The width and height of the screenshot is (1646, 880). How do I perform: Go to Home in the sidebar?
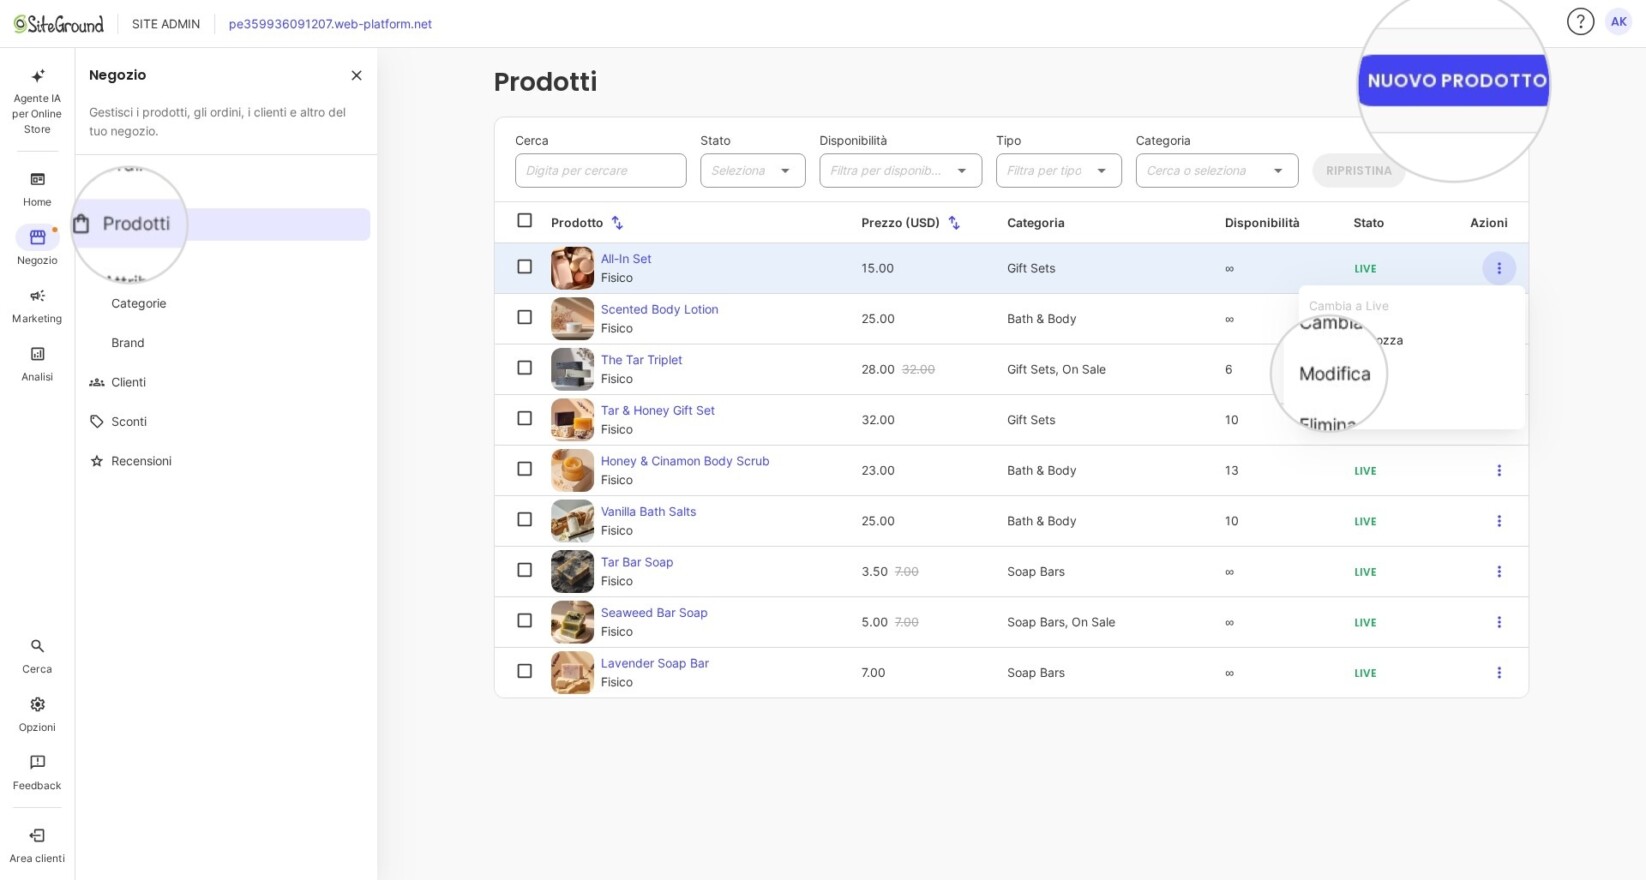pyautogui.click(x=37, y=189)
